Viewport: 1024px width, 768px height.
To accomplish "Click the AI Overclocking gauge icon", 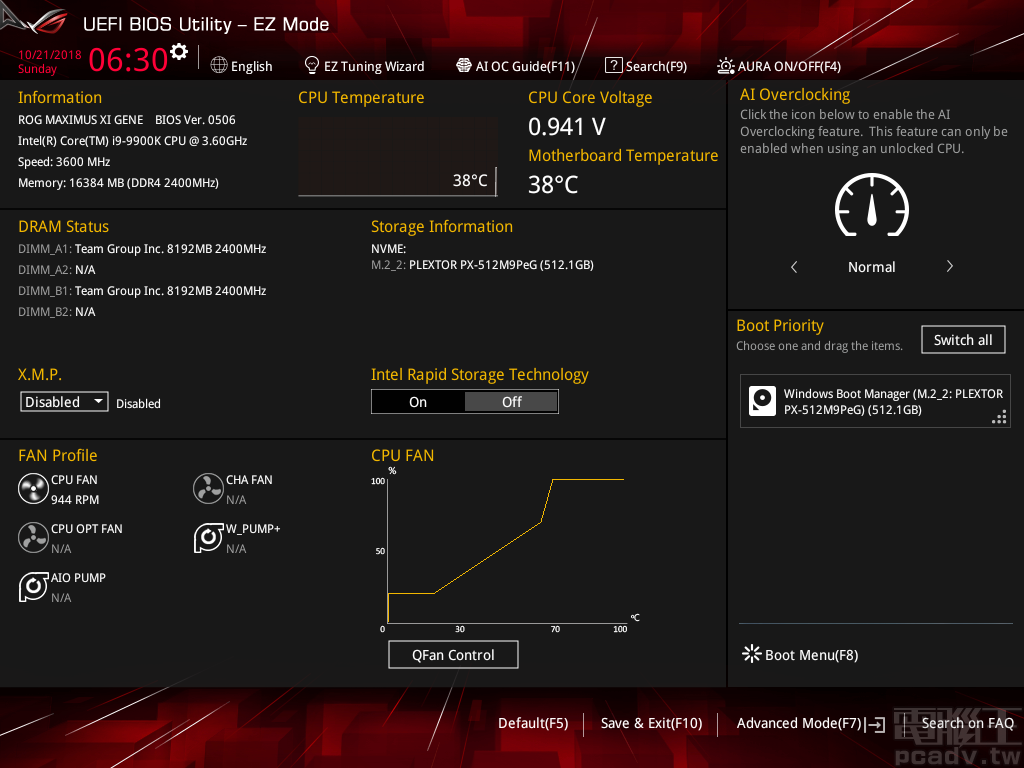I will pos(872,205).
